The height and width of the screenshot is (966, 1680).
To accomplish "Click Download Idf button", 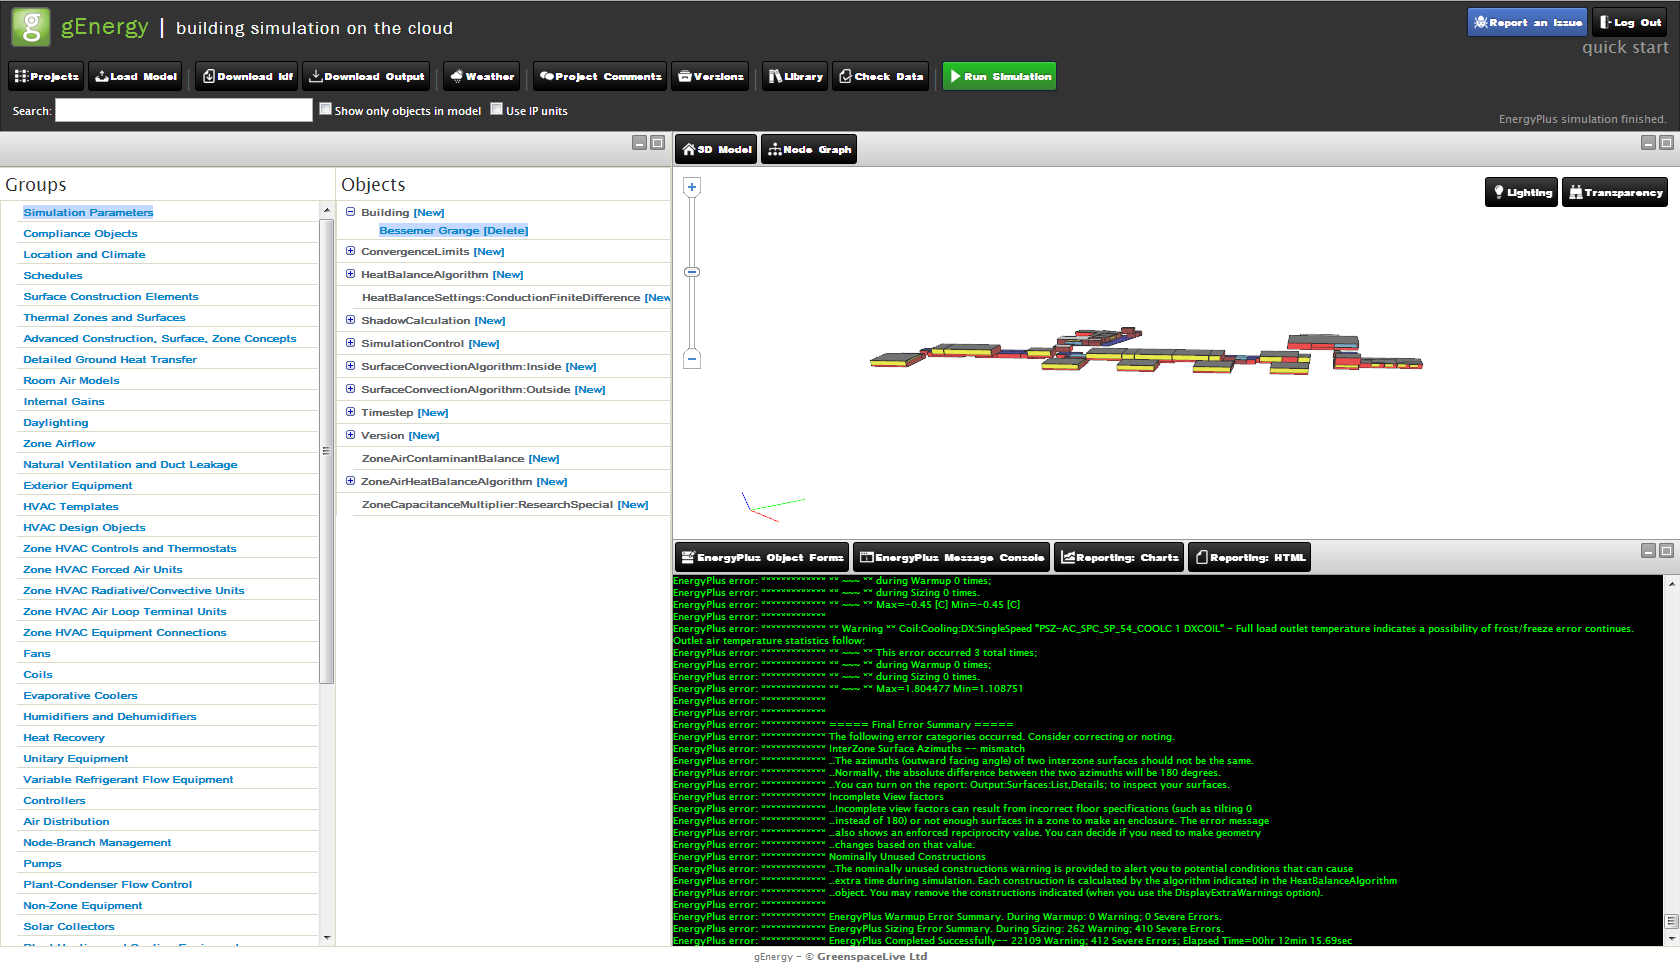I will pos(247,76).
